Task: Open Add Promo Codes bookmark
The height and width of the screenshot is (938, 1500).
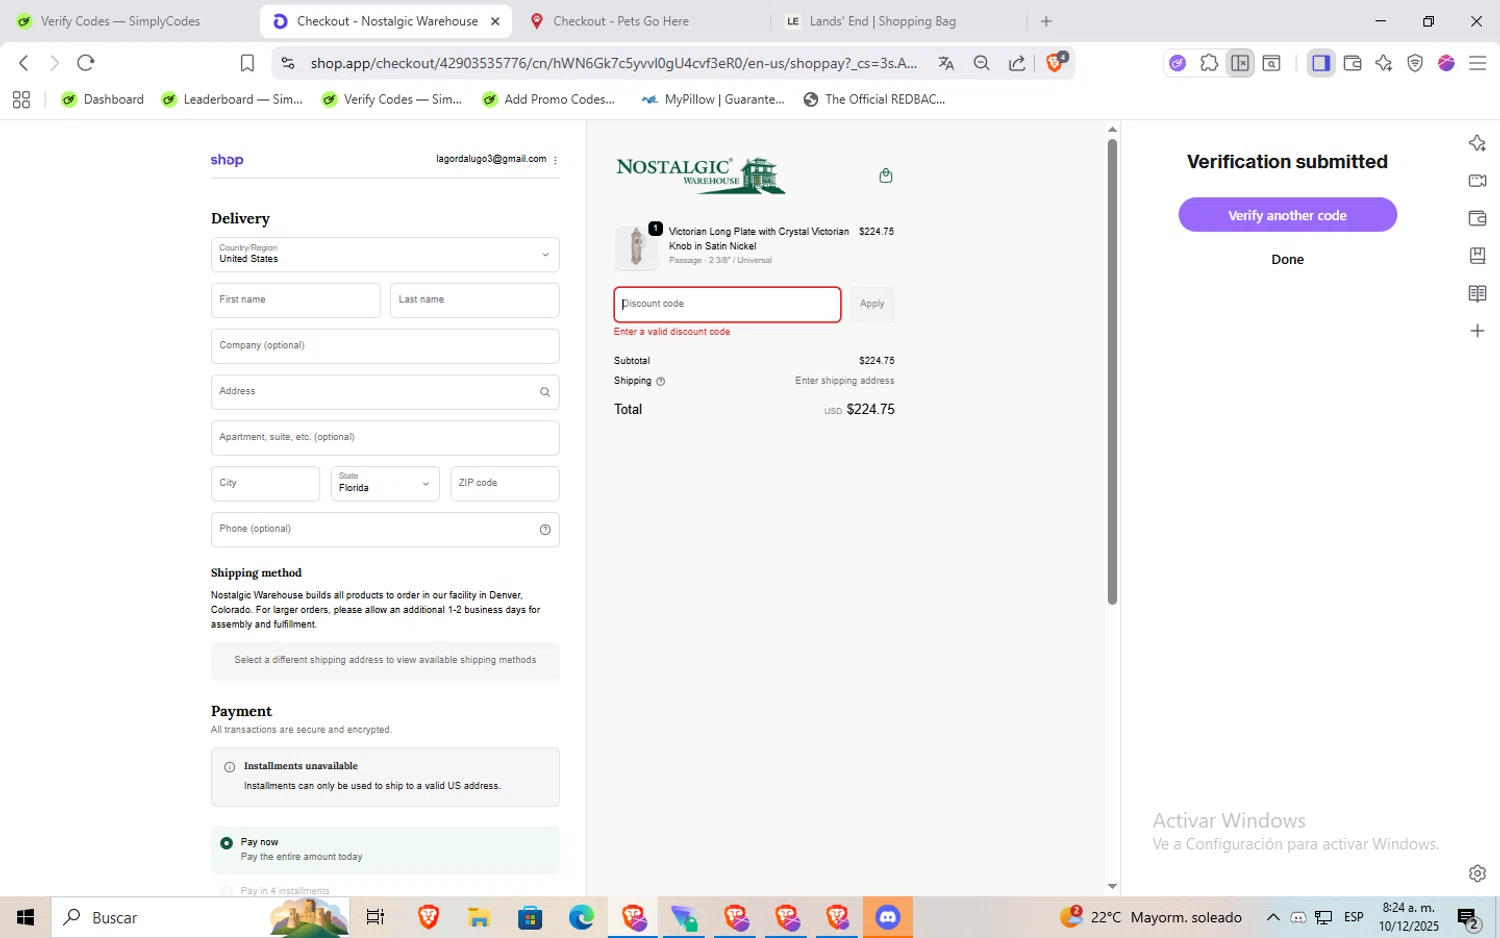Action: click(x=549, y=99)
